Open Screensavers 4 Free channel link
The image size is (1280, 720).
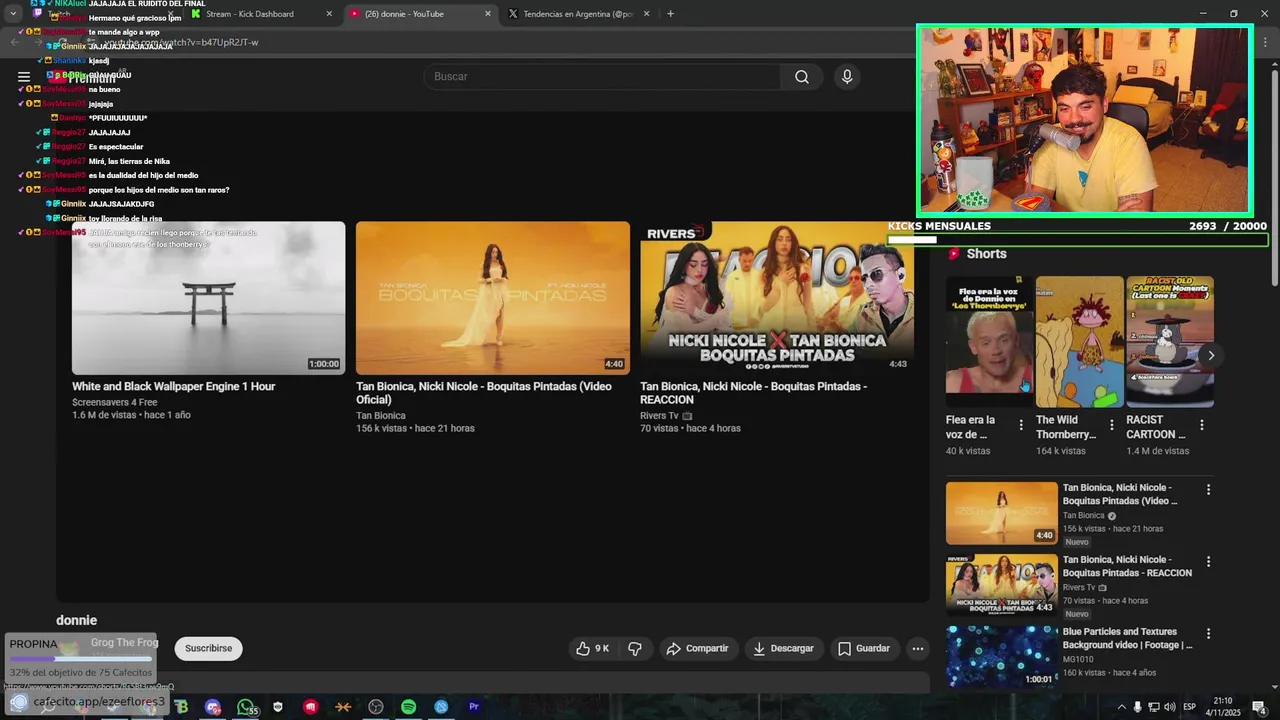click(114, 402)
